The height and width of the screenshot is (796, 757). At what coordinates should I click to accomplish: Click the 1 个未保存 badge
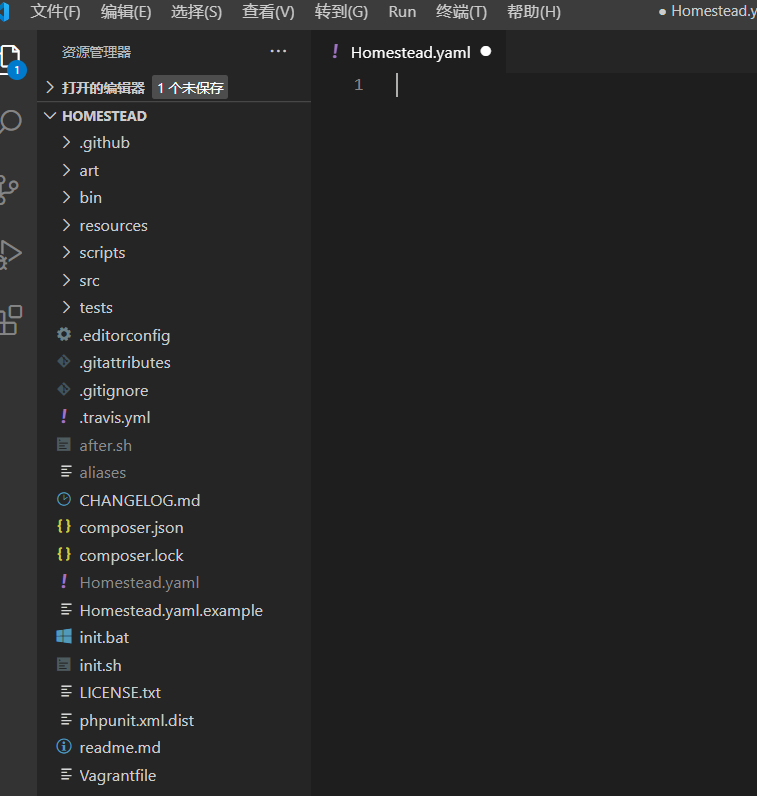tap(190, 88)
